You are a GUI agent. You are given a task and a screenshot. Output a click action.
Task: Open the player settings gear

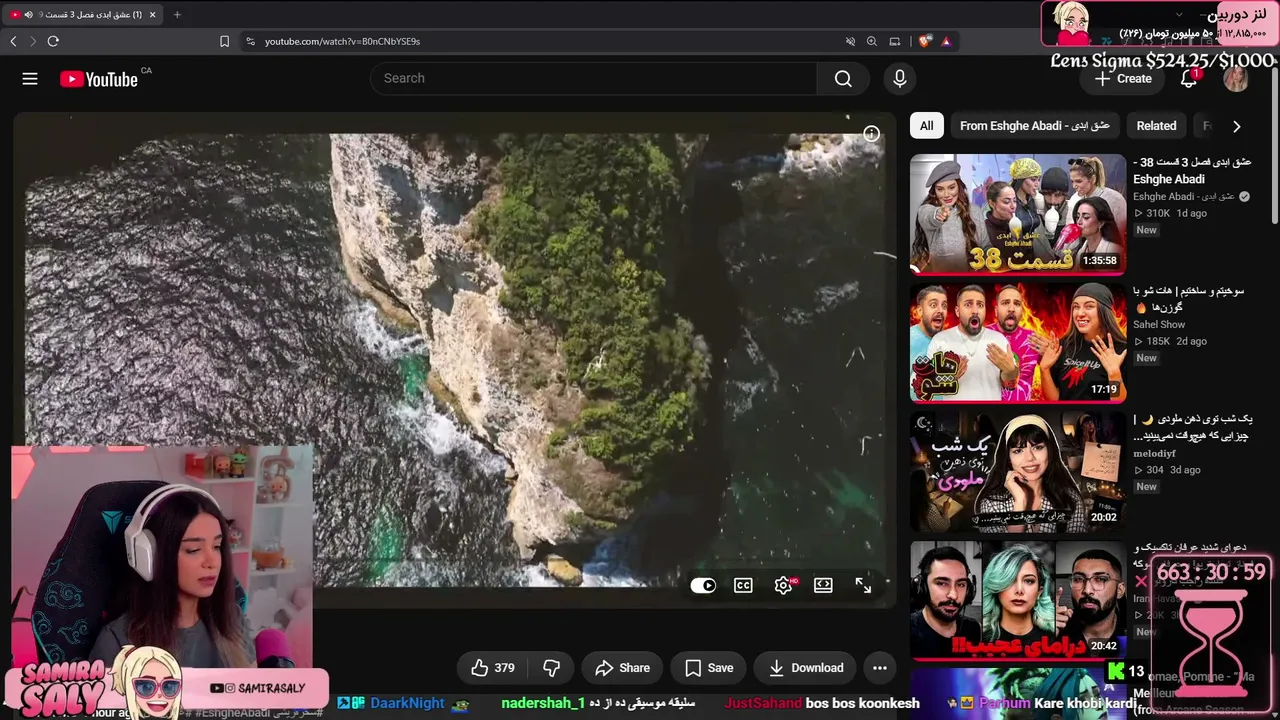(x=783, y=586)
